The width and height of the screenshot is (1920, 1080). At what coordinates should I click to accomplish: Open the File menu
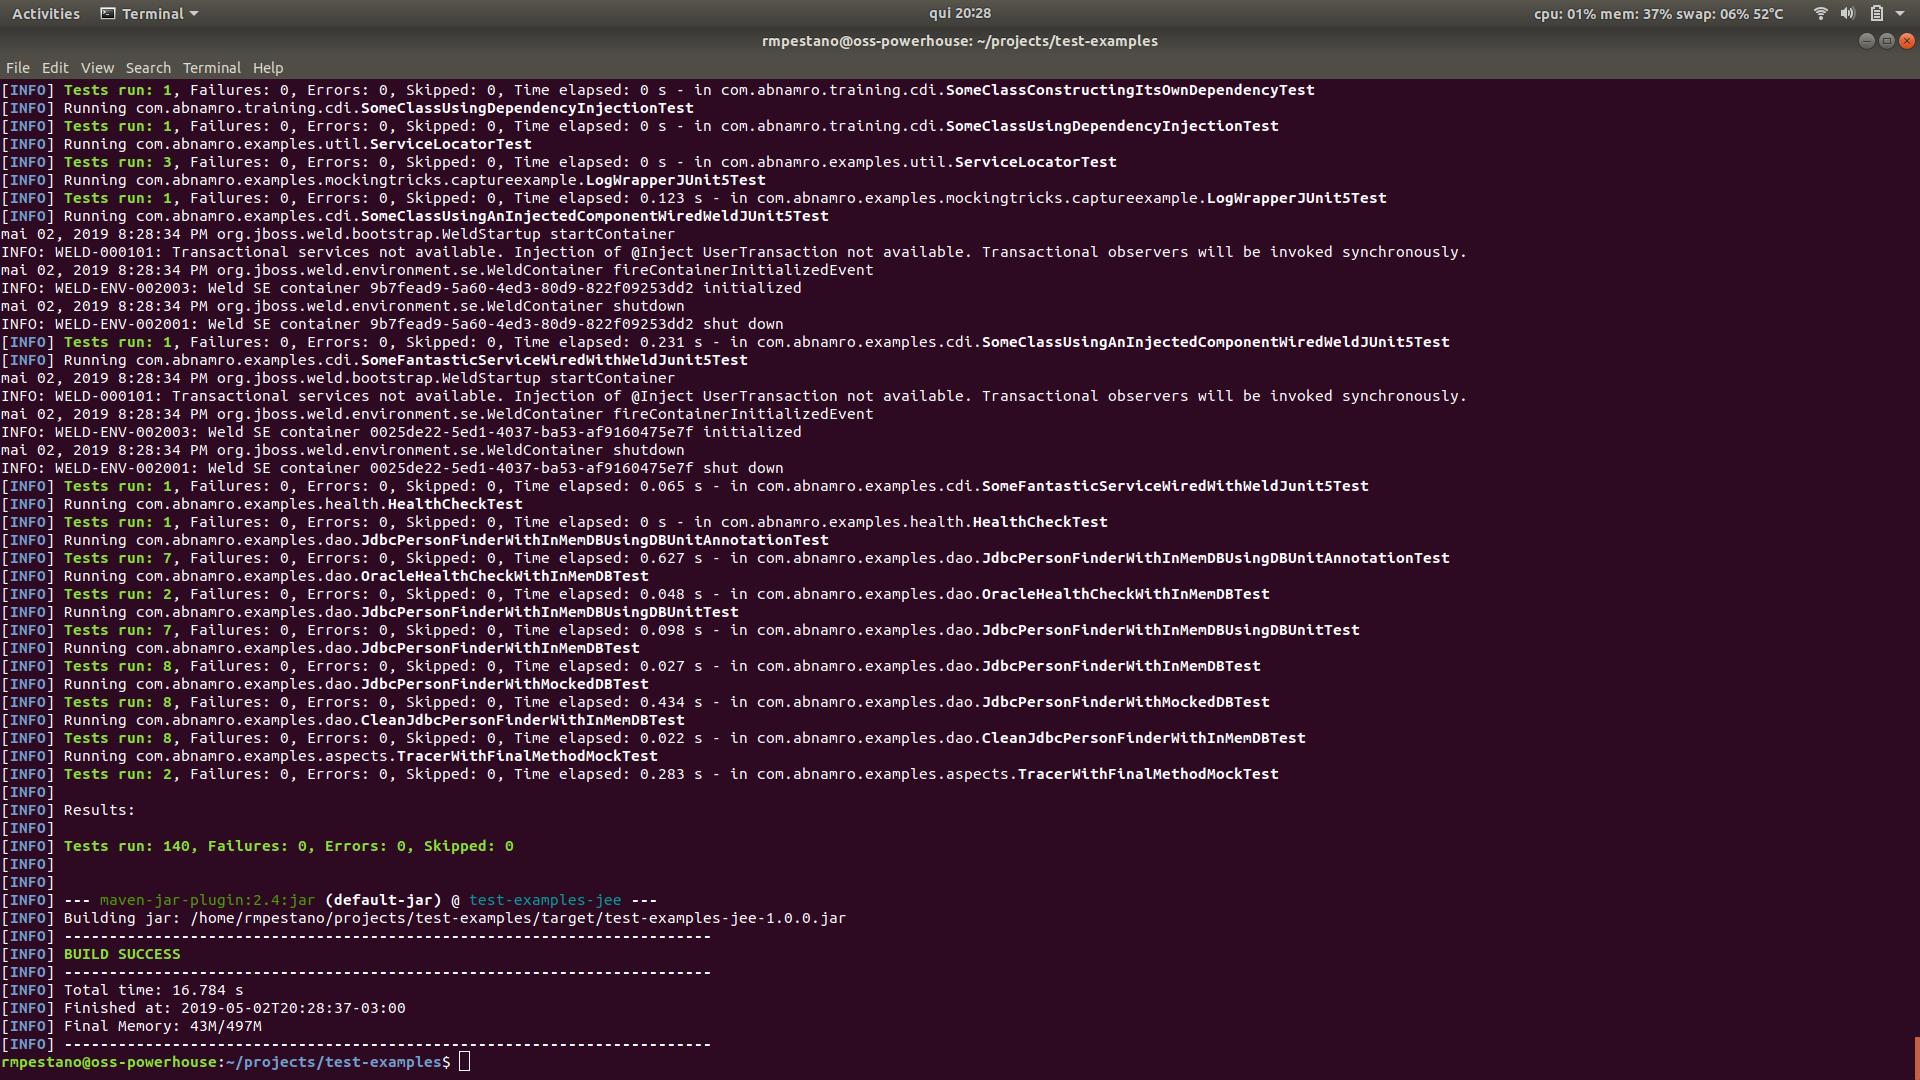pyautogui.click(x=17, y=67)
